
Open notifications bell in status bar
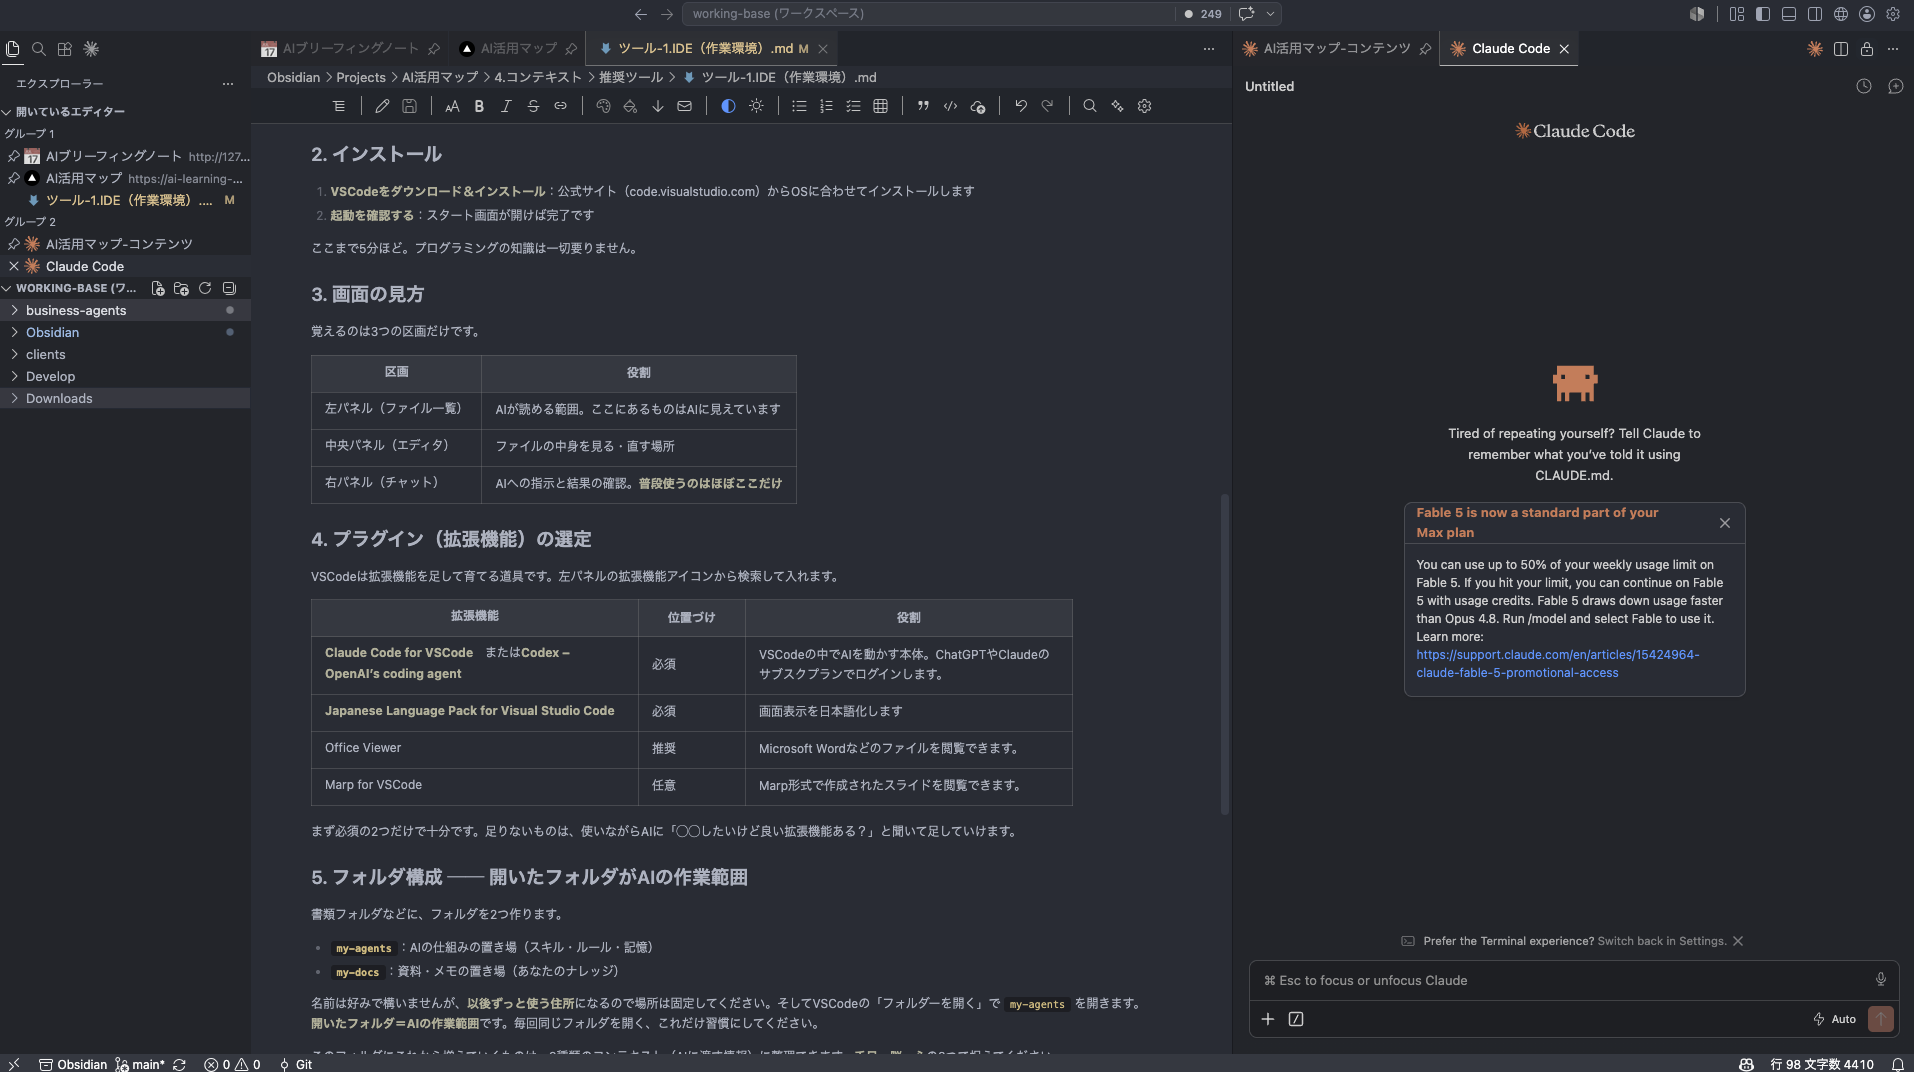(x=1897, y=1064)
